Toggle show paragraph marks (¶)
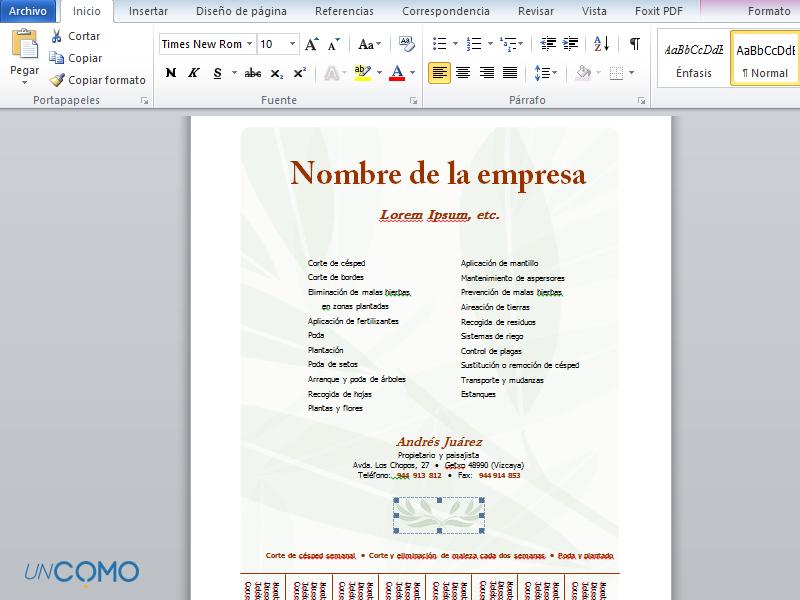 pos(634,44)
